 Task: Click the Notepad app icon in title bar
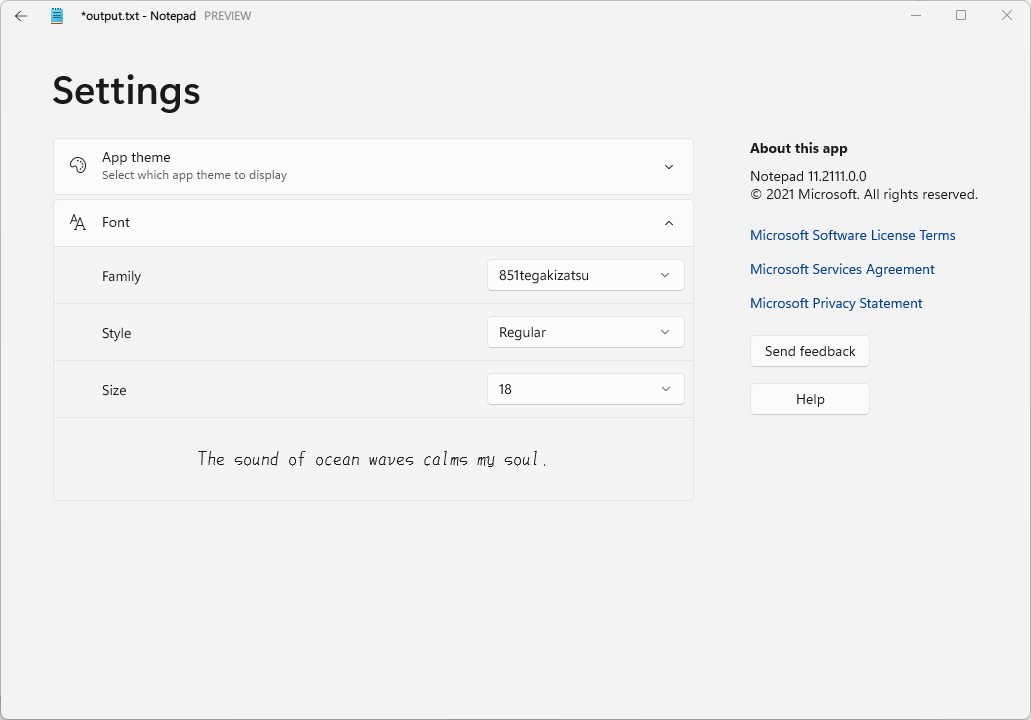pos(57,16)
